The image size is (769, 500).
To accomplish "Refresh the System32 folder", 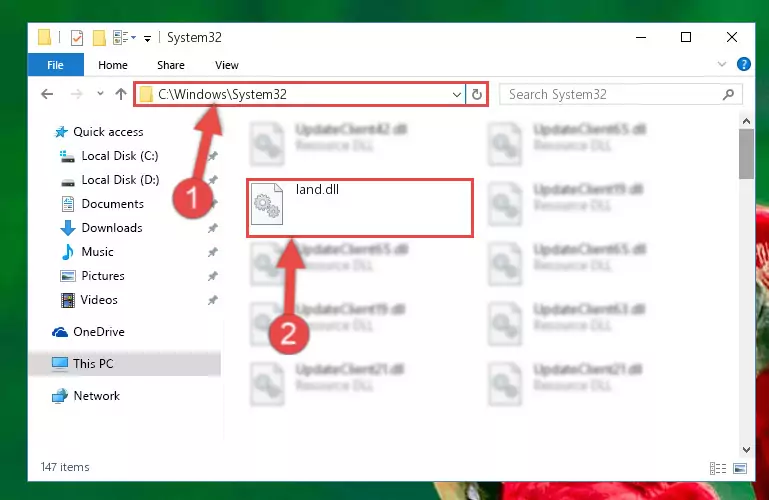I will [x=477, y=94].
